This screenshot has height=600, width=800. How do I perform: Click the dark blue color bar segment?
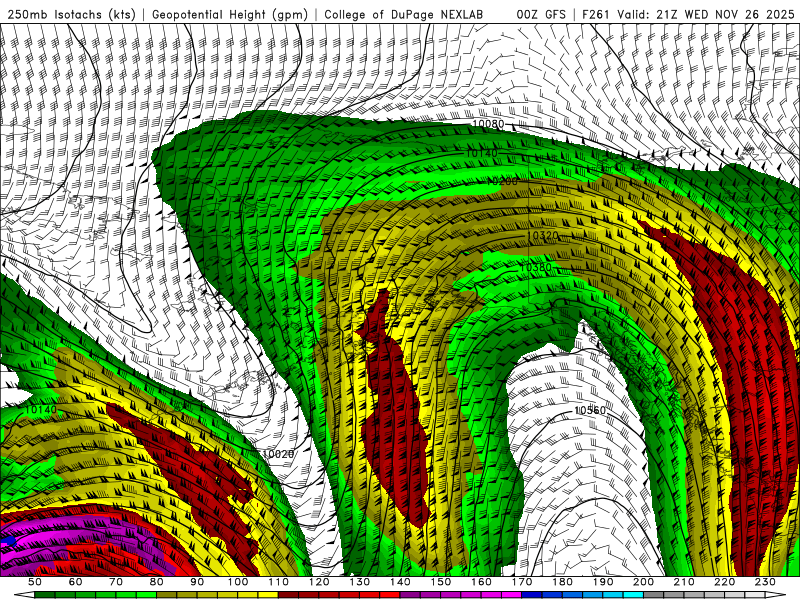click(532, 595)
